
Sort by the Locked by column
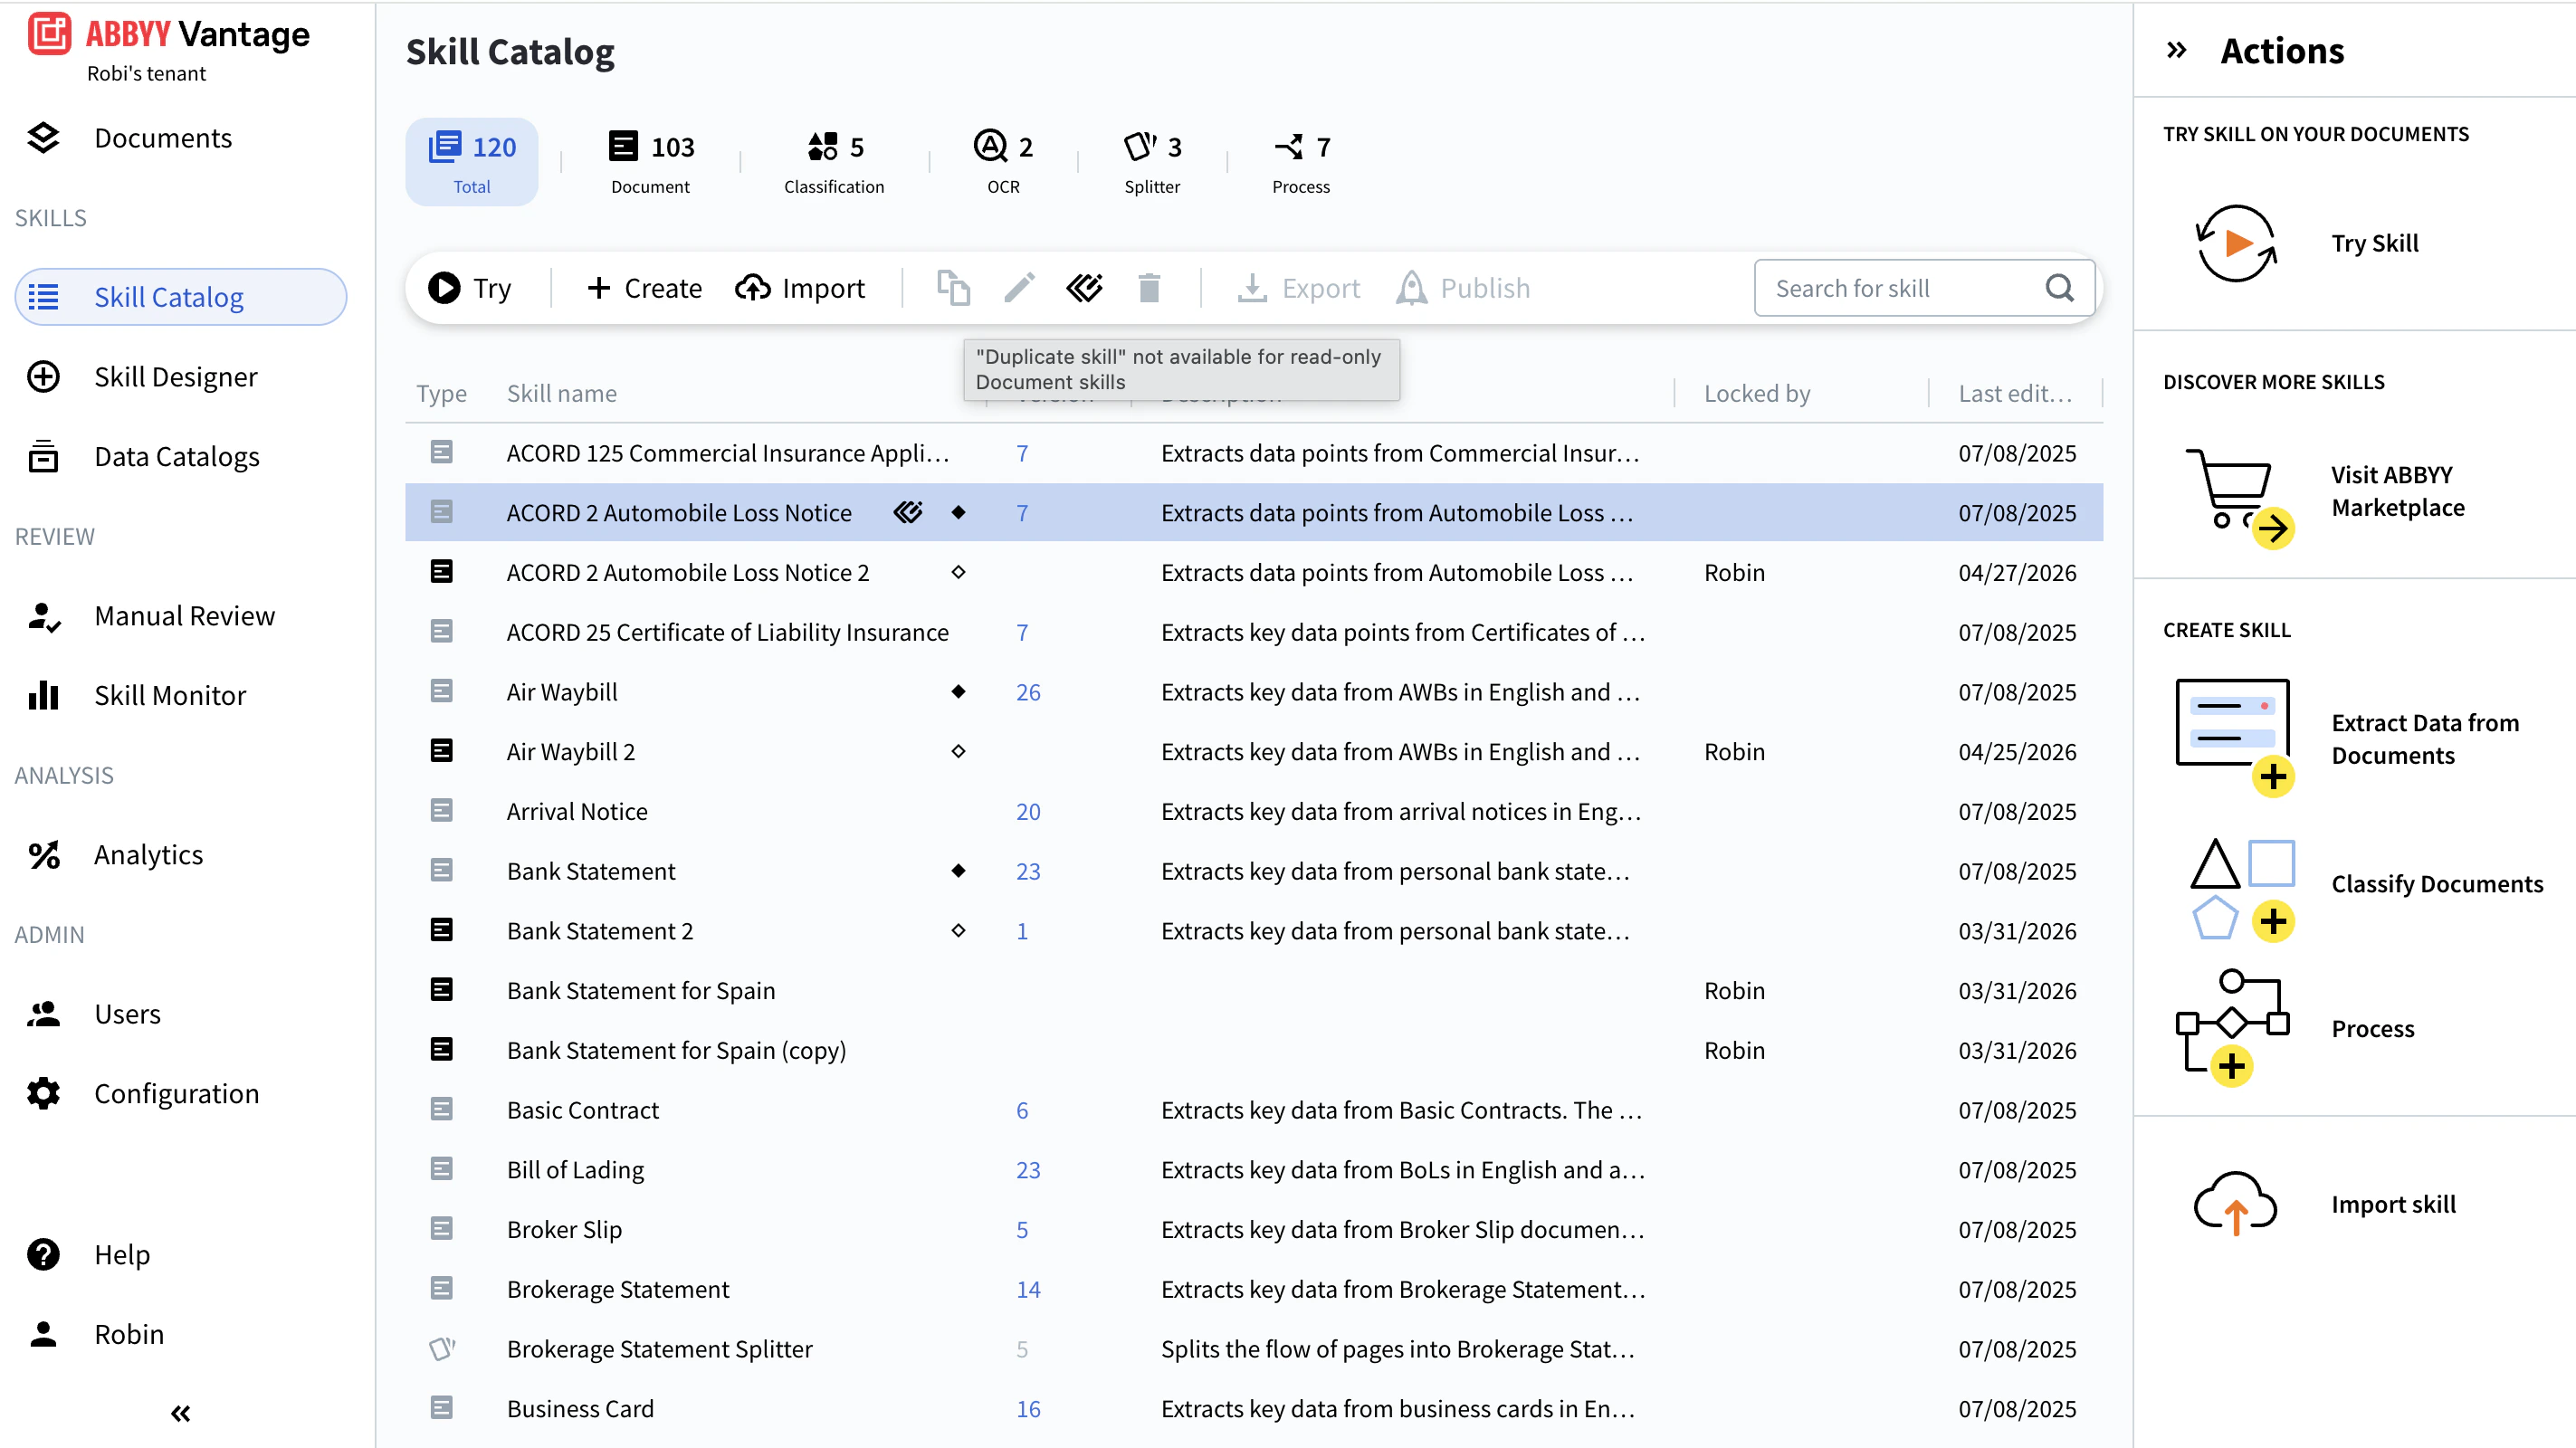[x=1756, y=394]
